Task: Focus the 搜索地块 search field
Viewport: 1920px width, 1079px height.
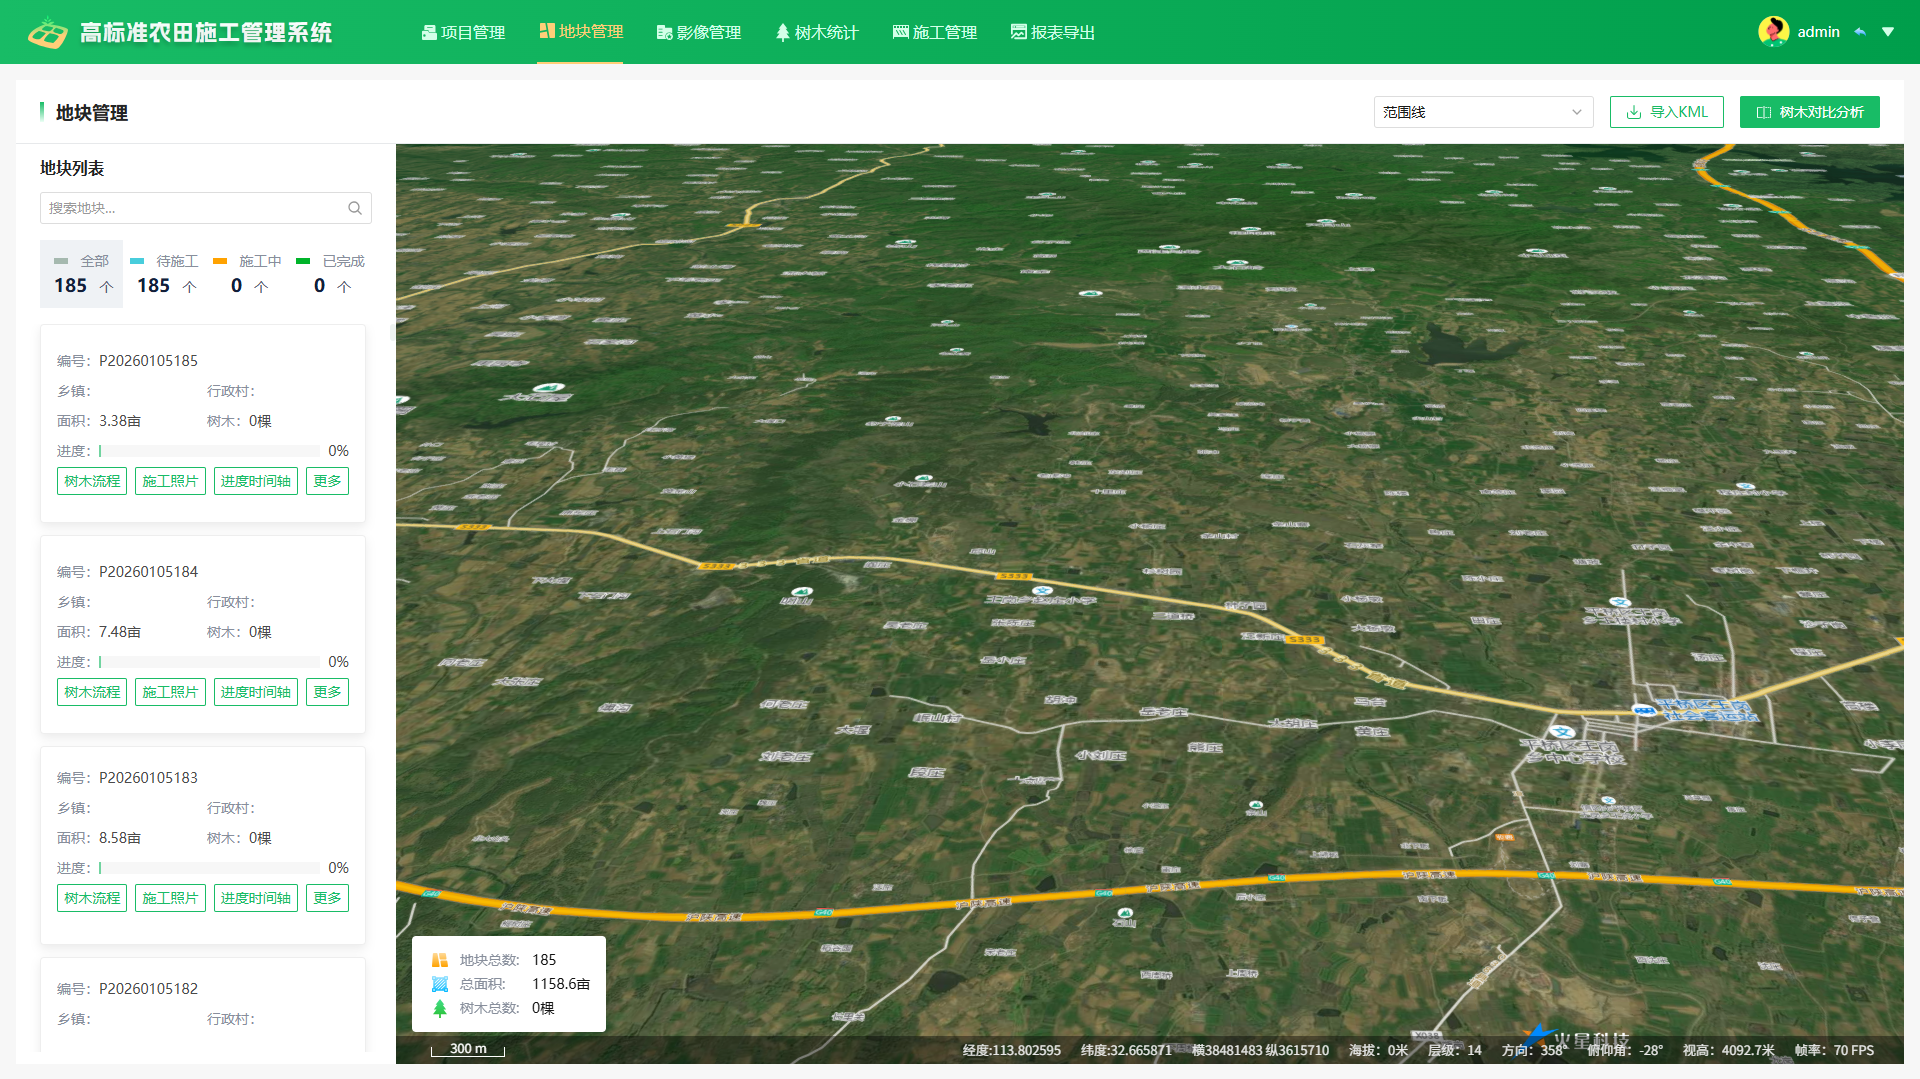Action: 206,208
